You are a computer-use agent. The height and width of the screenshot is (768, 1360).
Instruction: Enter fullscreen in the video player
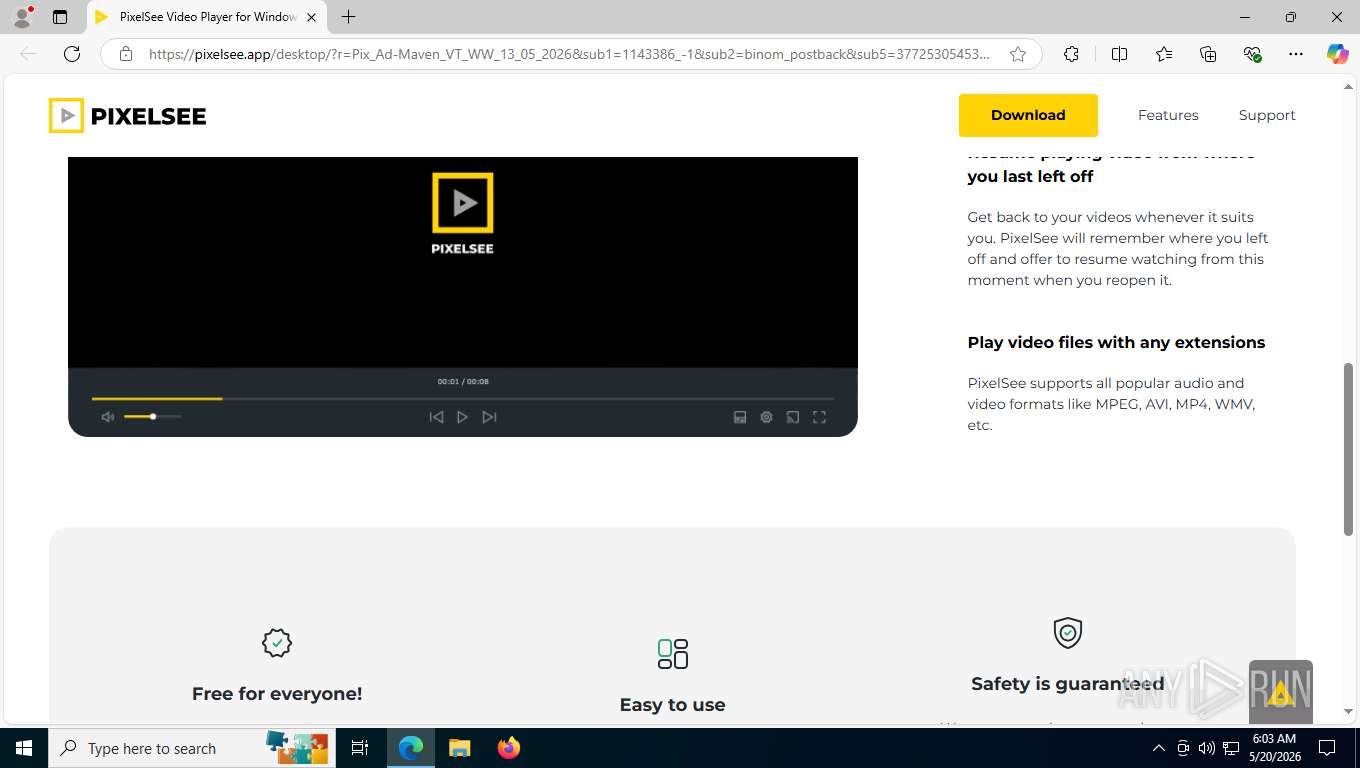[x=819, y=417]
